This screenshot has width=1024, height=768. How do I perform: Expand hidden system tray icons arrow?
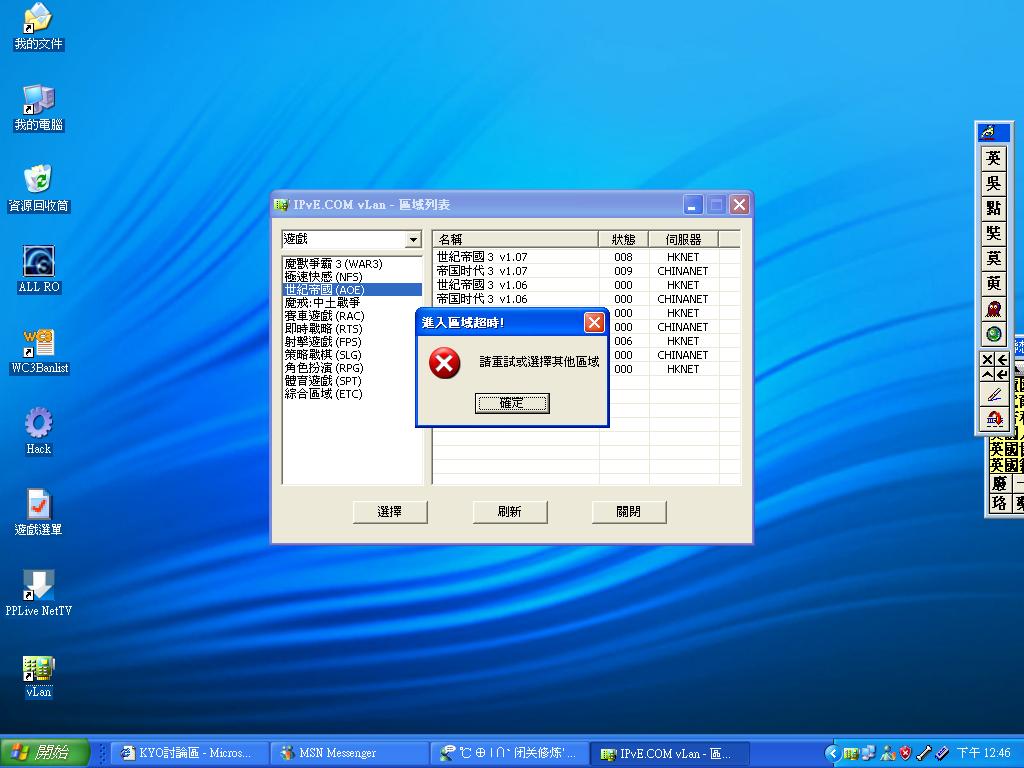tap(832, 753)
